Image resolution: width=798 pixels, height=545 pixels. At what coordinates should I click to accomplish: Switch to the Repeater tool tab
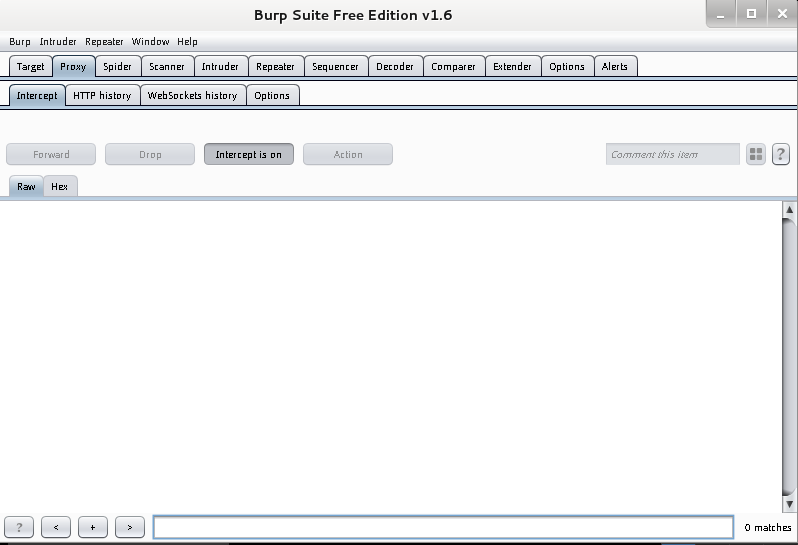275,67
